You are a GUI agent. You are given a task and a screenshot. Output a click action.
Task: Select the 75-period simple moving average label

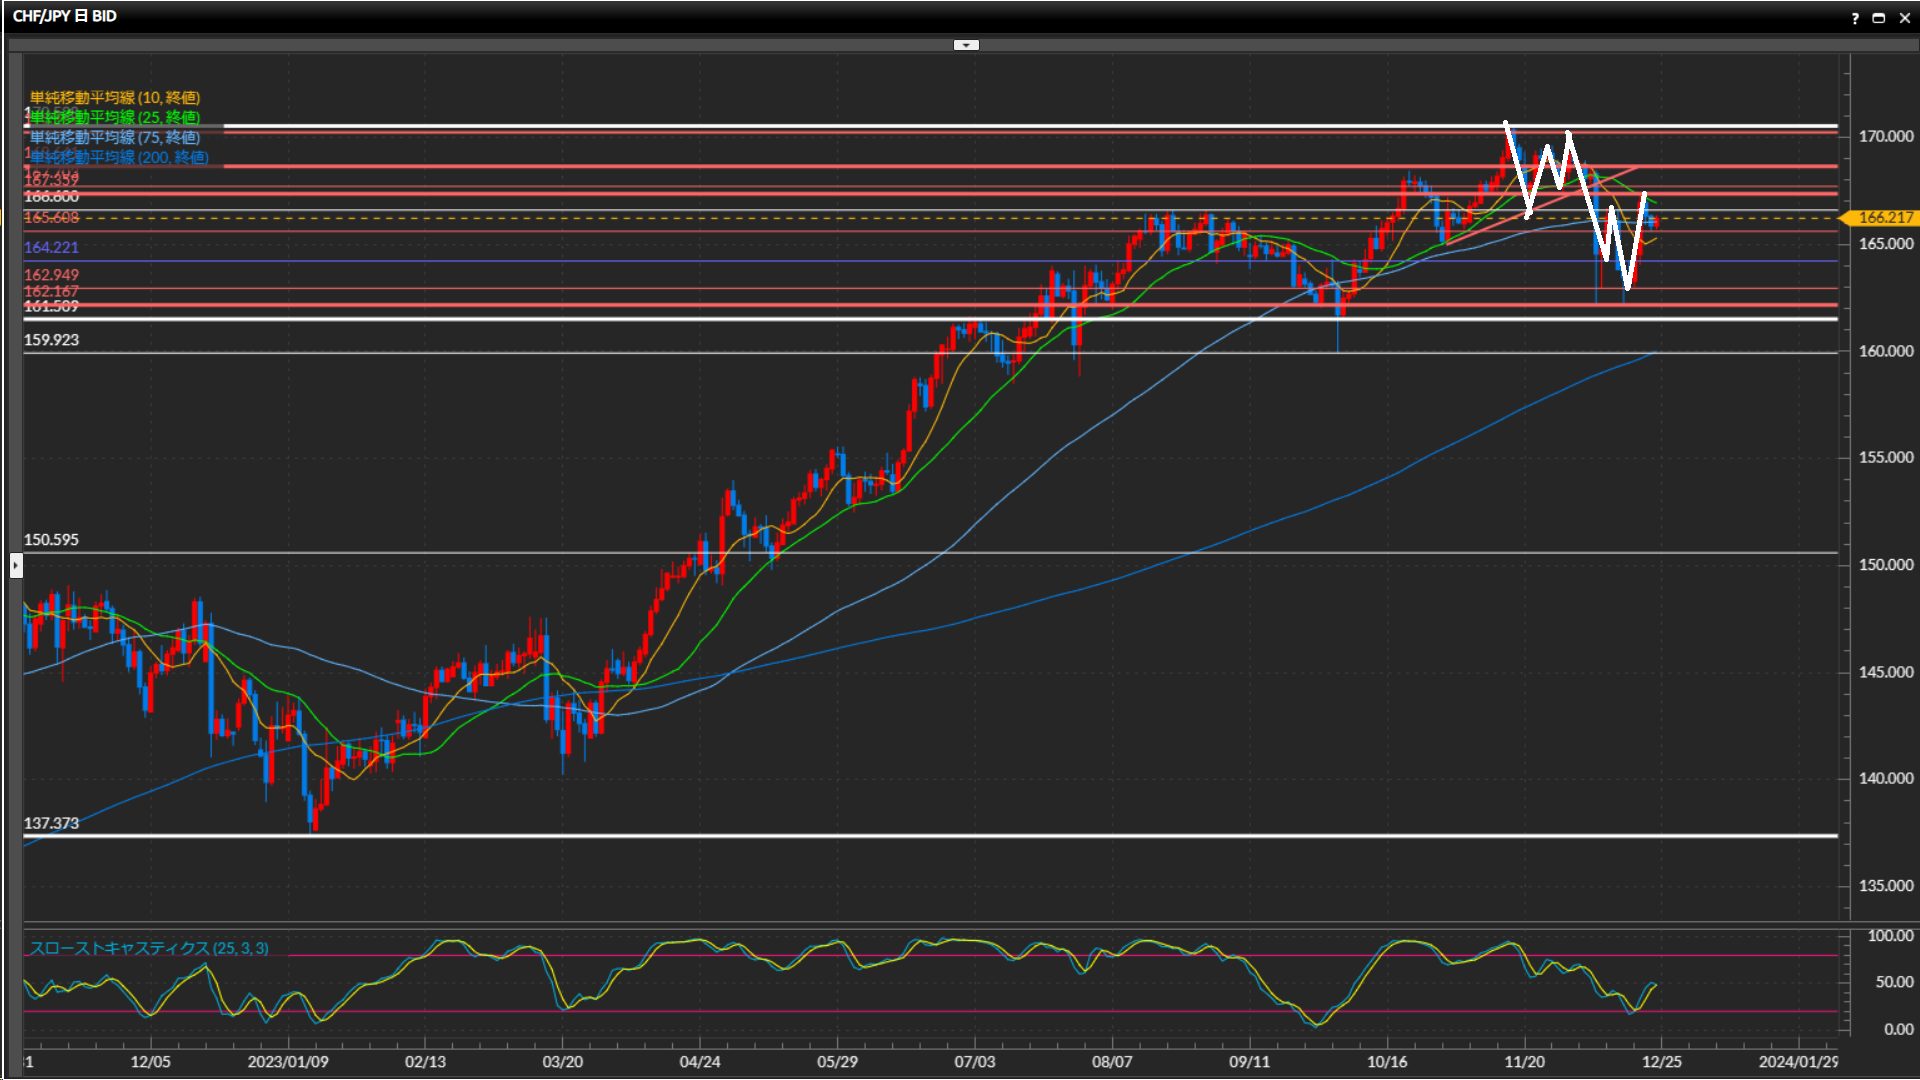click(x=115, y=137)
